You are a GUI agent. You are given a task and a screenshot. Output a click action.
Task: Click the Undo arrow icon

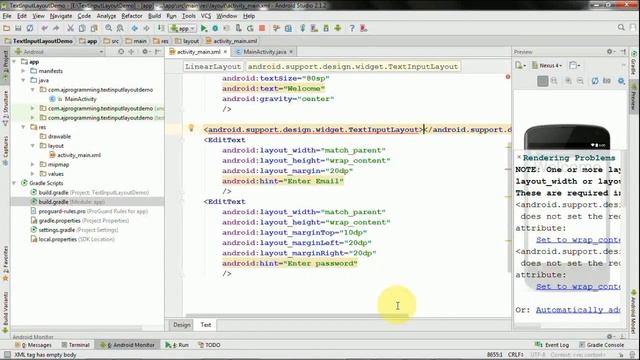tap(44, 28)
